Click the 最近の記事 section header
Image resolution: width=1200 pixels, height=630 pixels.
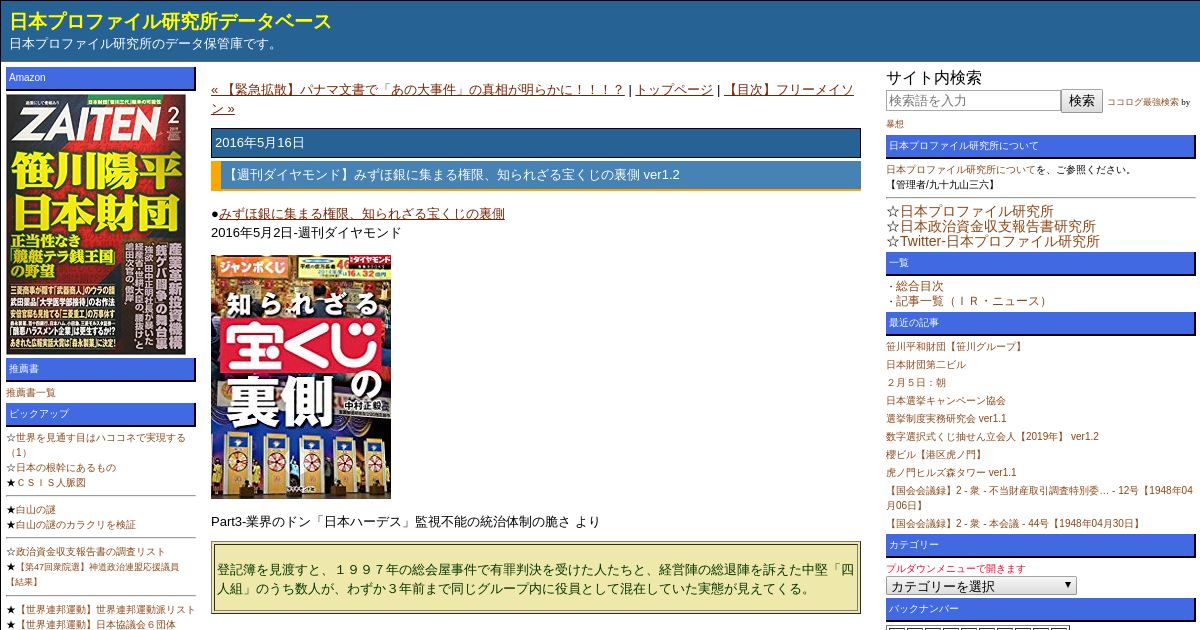click(1040, 323)
